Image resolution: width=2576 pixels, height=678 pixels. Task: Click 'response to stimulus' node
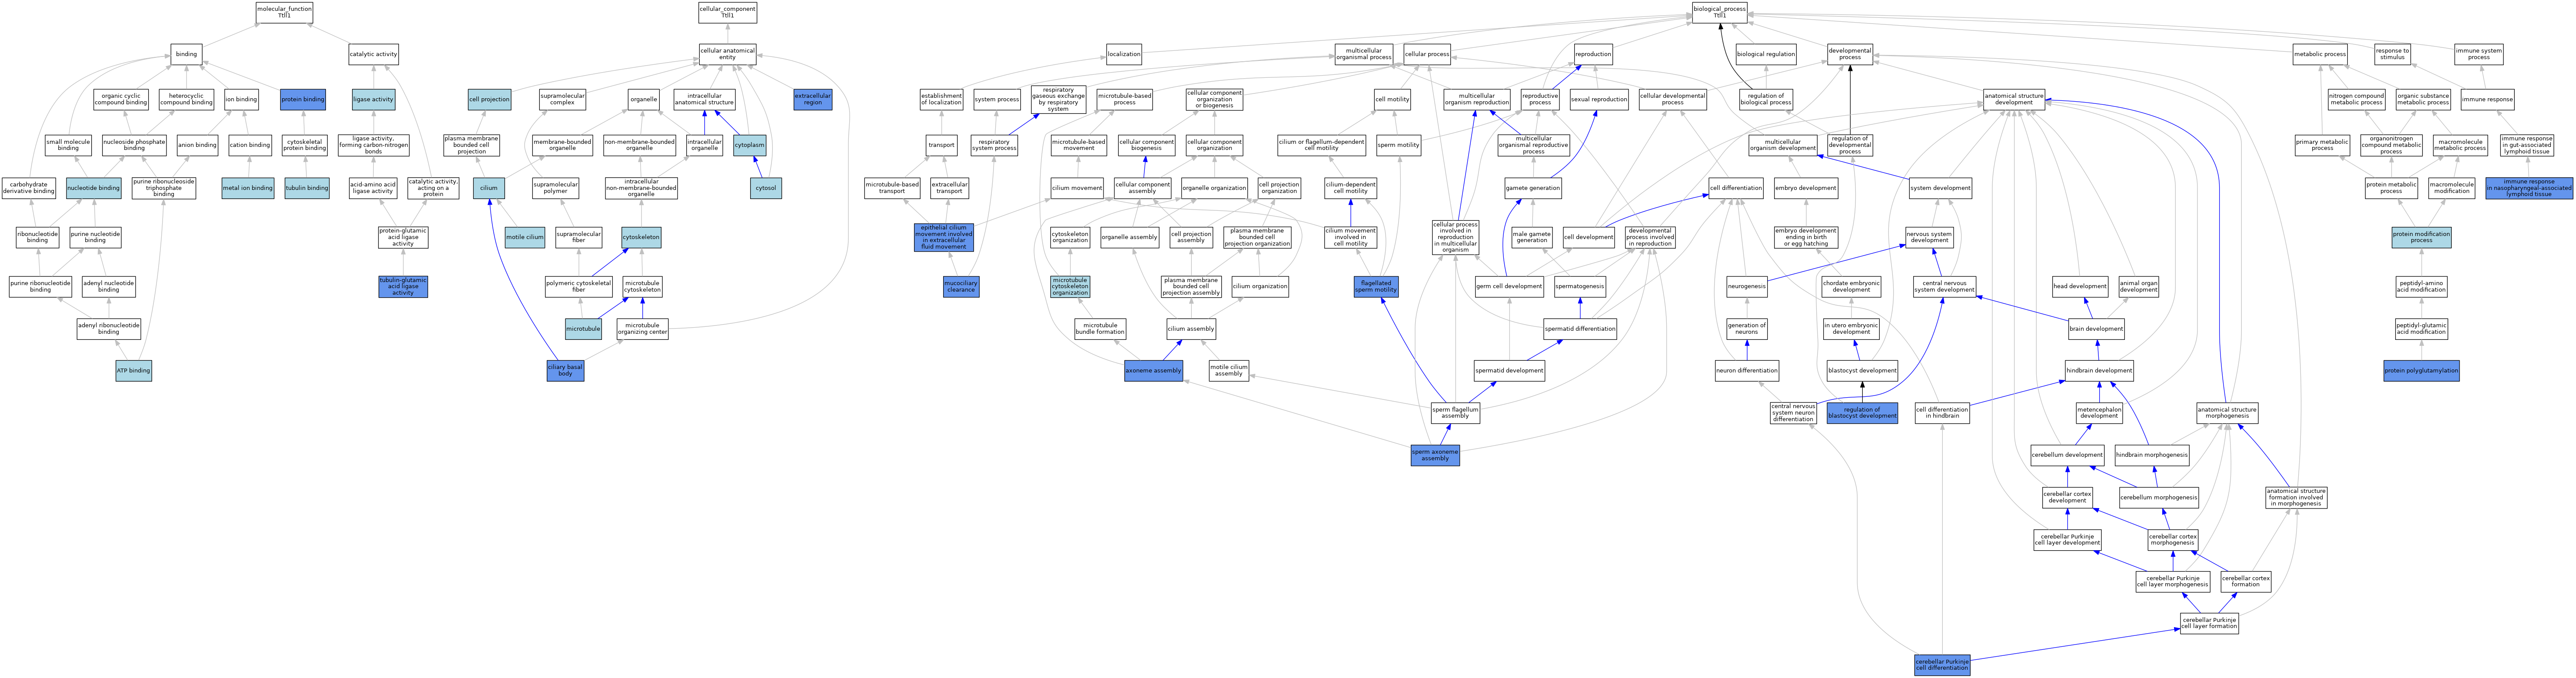pyautogui.click(x=2392, y=54)
